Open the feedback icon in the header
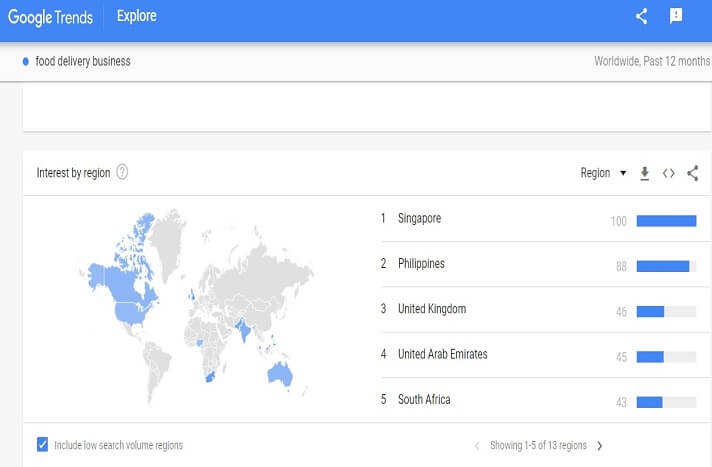The image size is (712, 467). click(676, 16)
